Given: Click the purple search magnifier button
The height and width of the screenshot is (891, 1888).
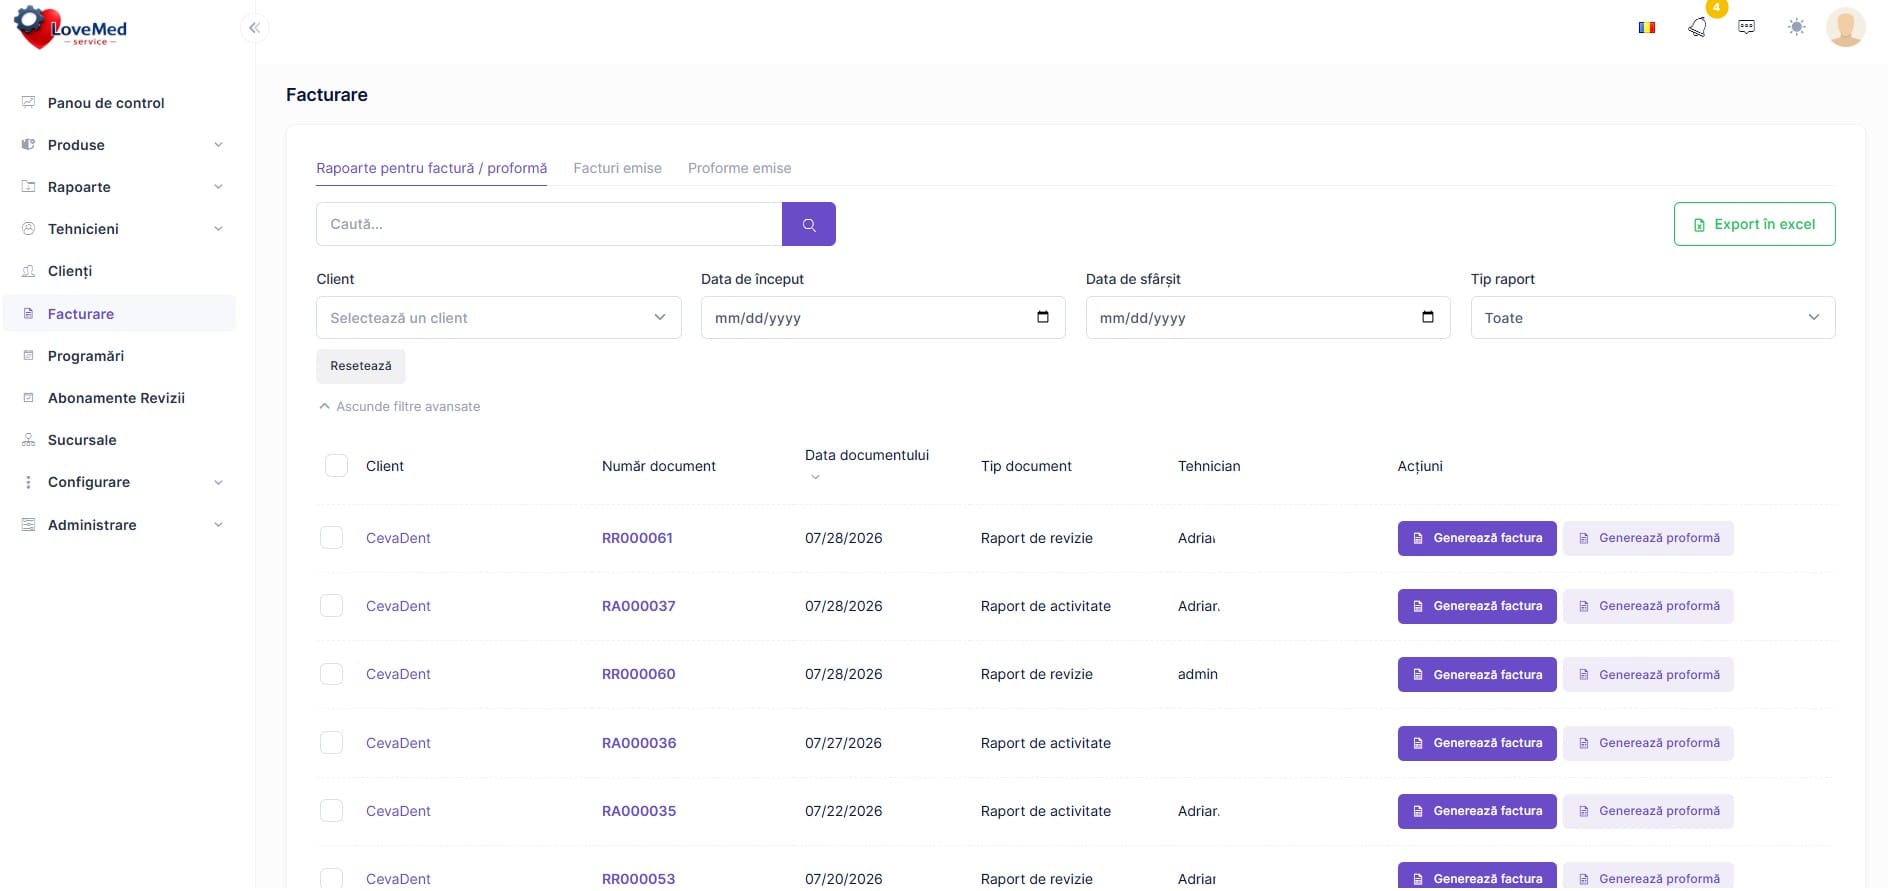Looking at the screenshot, I should pyautogui.click(x=809, y=224).
